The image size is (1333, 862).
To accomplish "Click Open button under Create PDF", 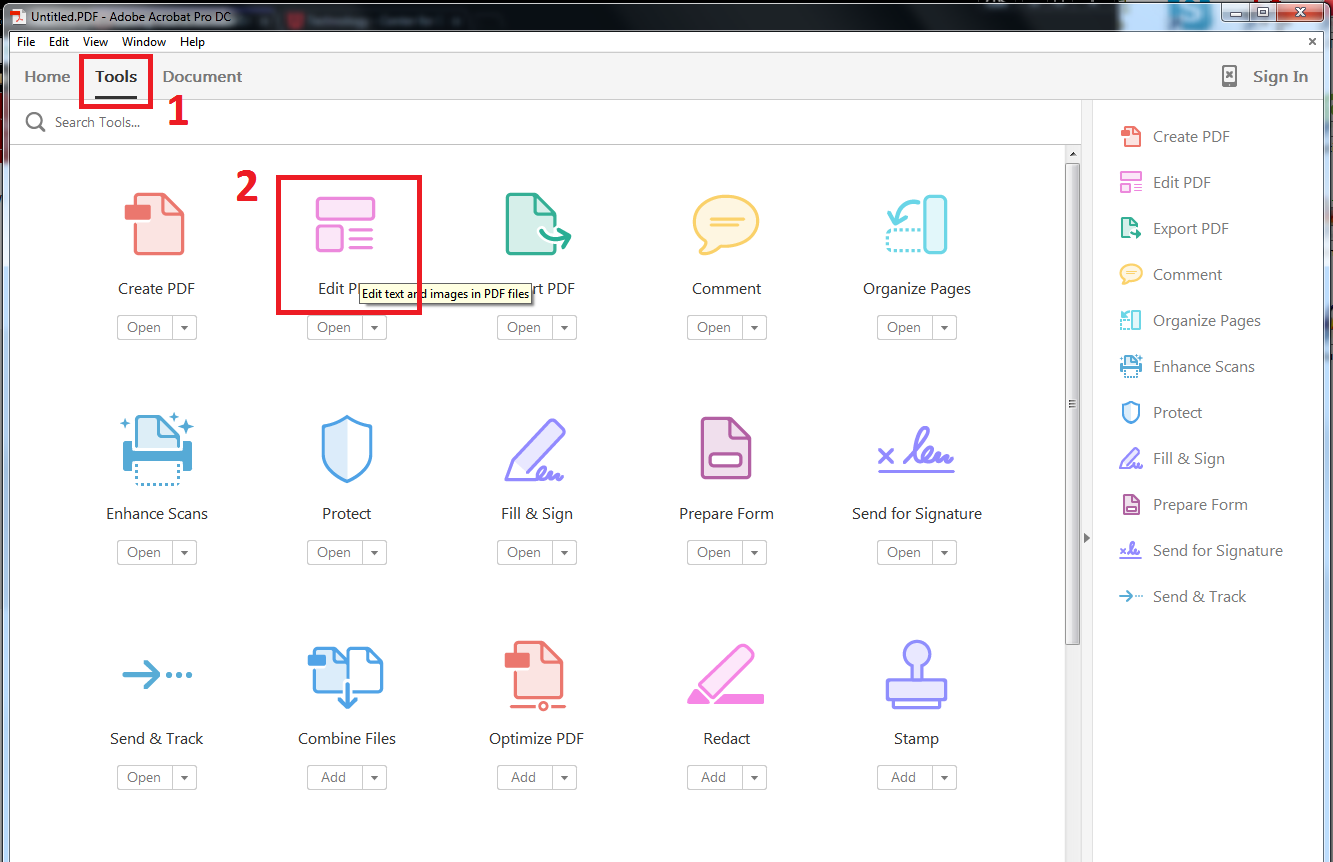I will 145,328.
